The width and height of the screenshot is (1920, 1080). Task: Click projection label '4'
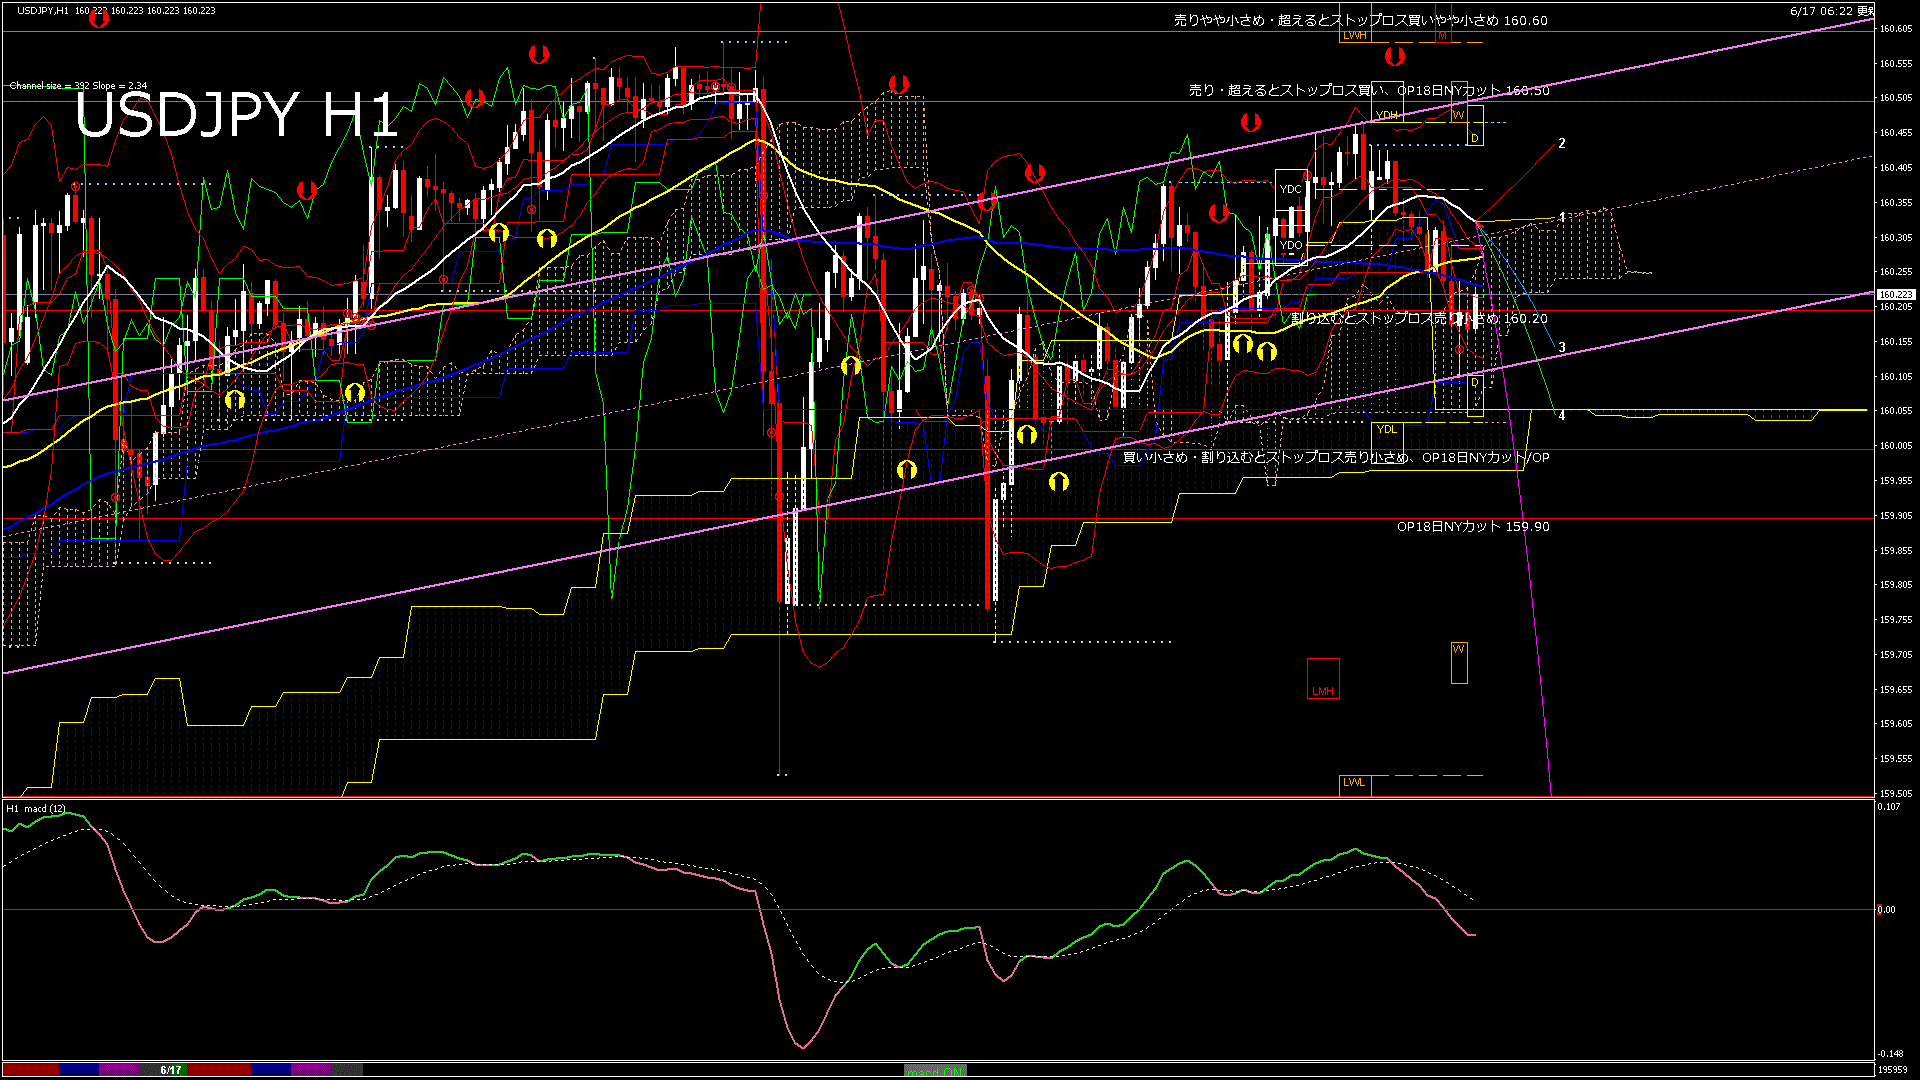click(1562, 415)
